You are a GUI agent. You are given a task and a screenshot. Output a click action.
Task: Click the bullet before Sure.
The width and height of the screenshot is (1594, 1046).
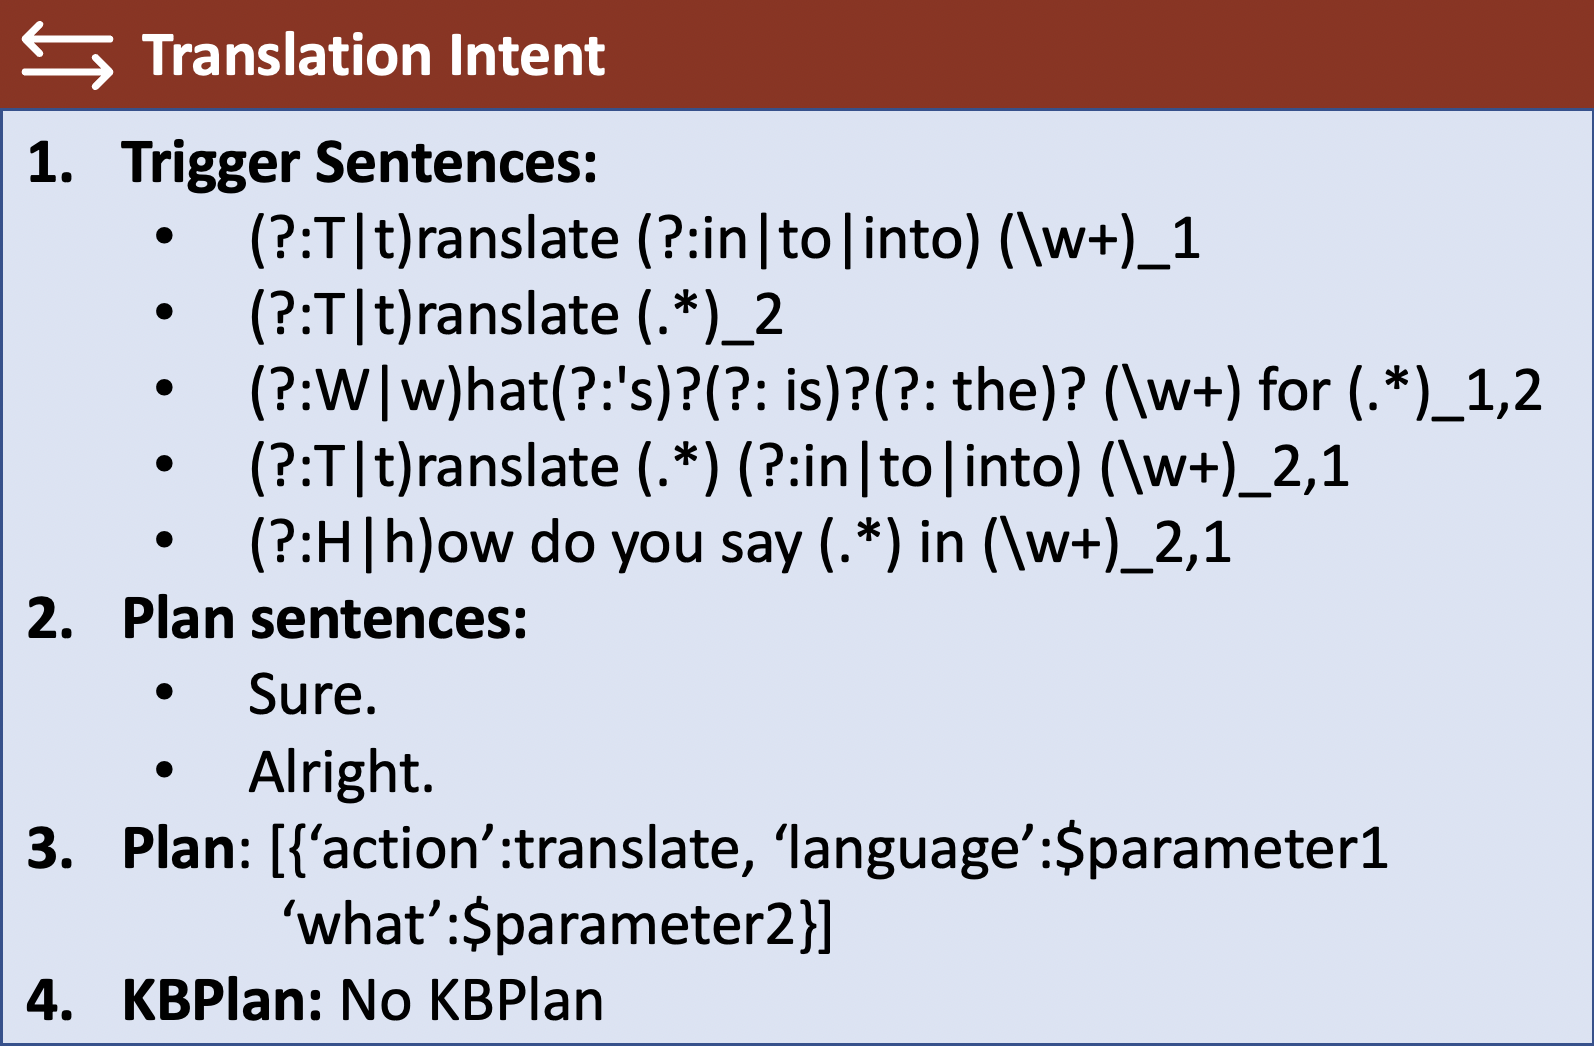click(165, 692)
